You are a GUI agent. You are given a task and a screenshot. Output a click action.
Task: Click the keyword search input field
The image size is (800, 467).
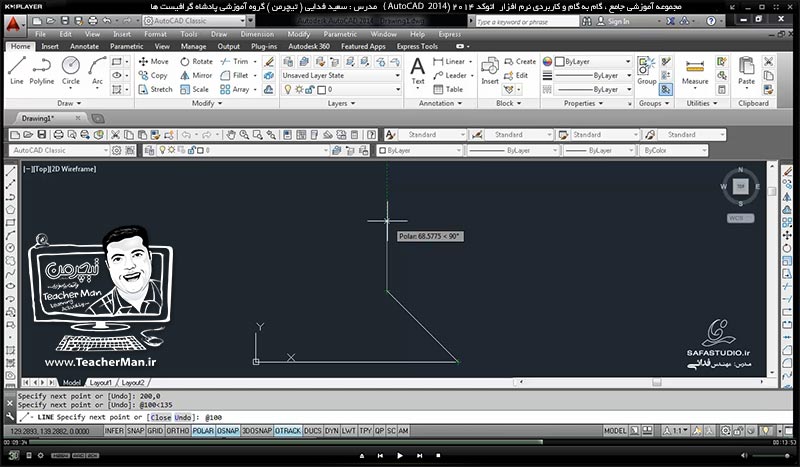pos(526,22)
